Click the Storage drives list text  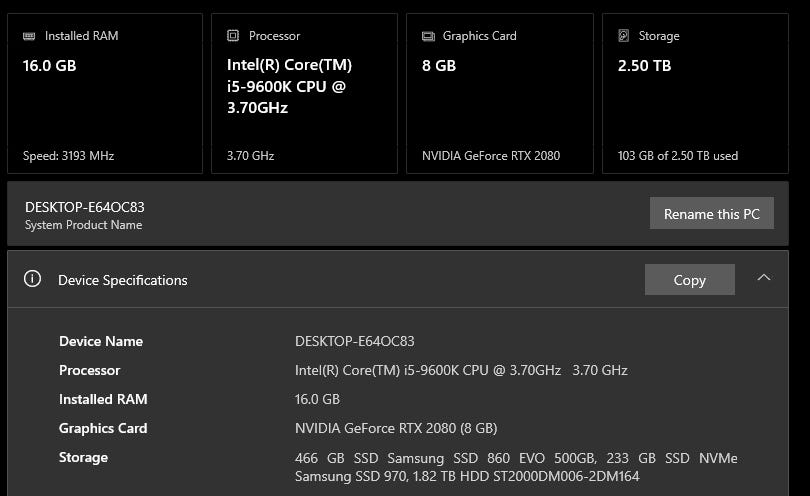coord(515,467)
